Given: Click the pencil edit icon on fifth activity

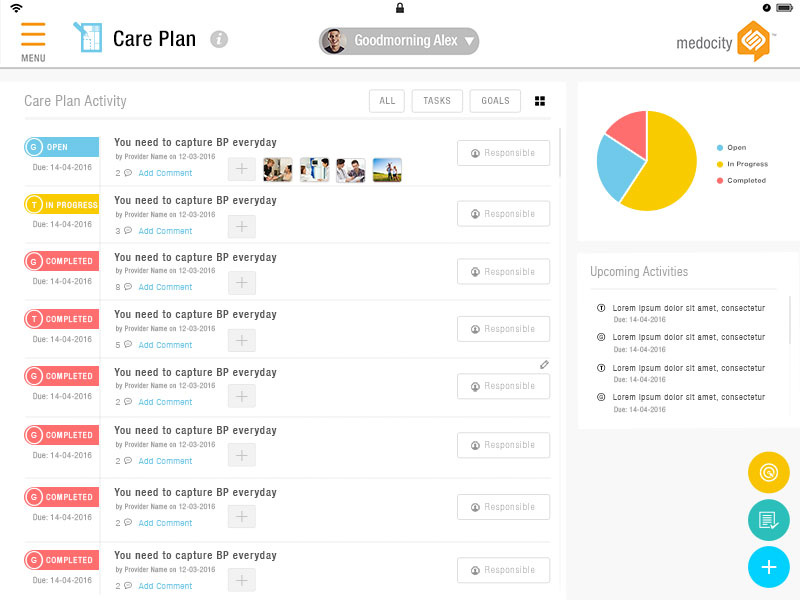Looking at the screenshot, I should coord(544,365).
